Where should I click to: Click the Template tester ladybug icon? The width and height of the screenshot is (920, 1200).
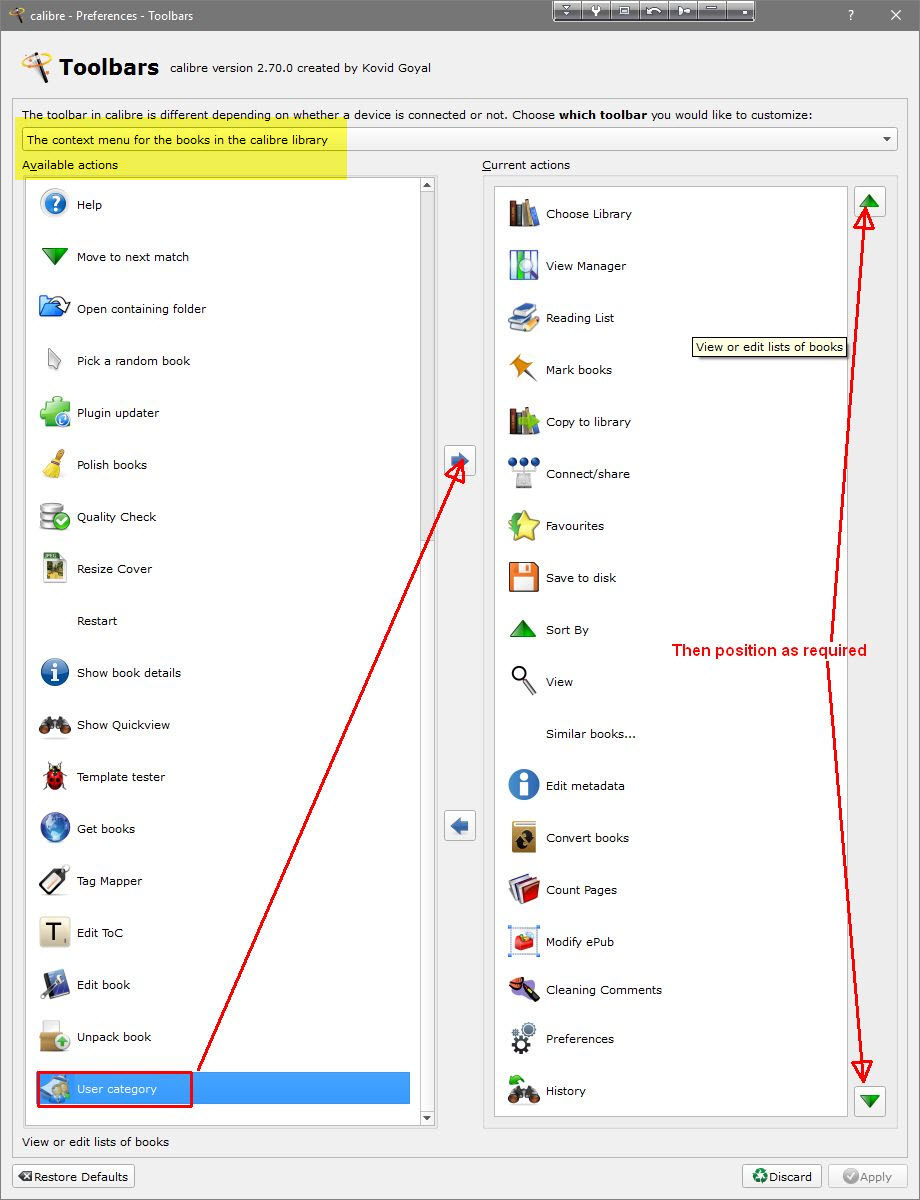click(x=54, y=776)
